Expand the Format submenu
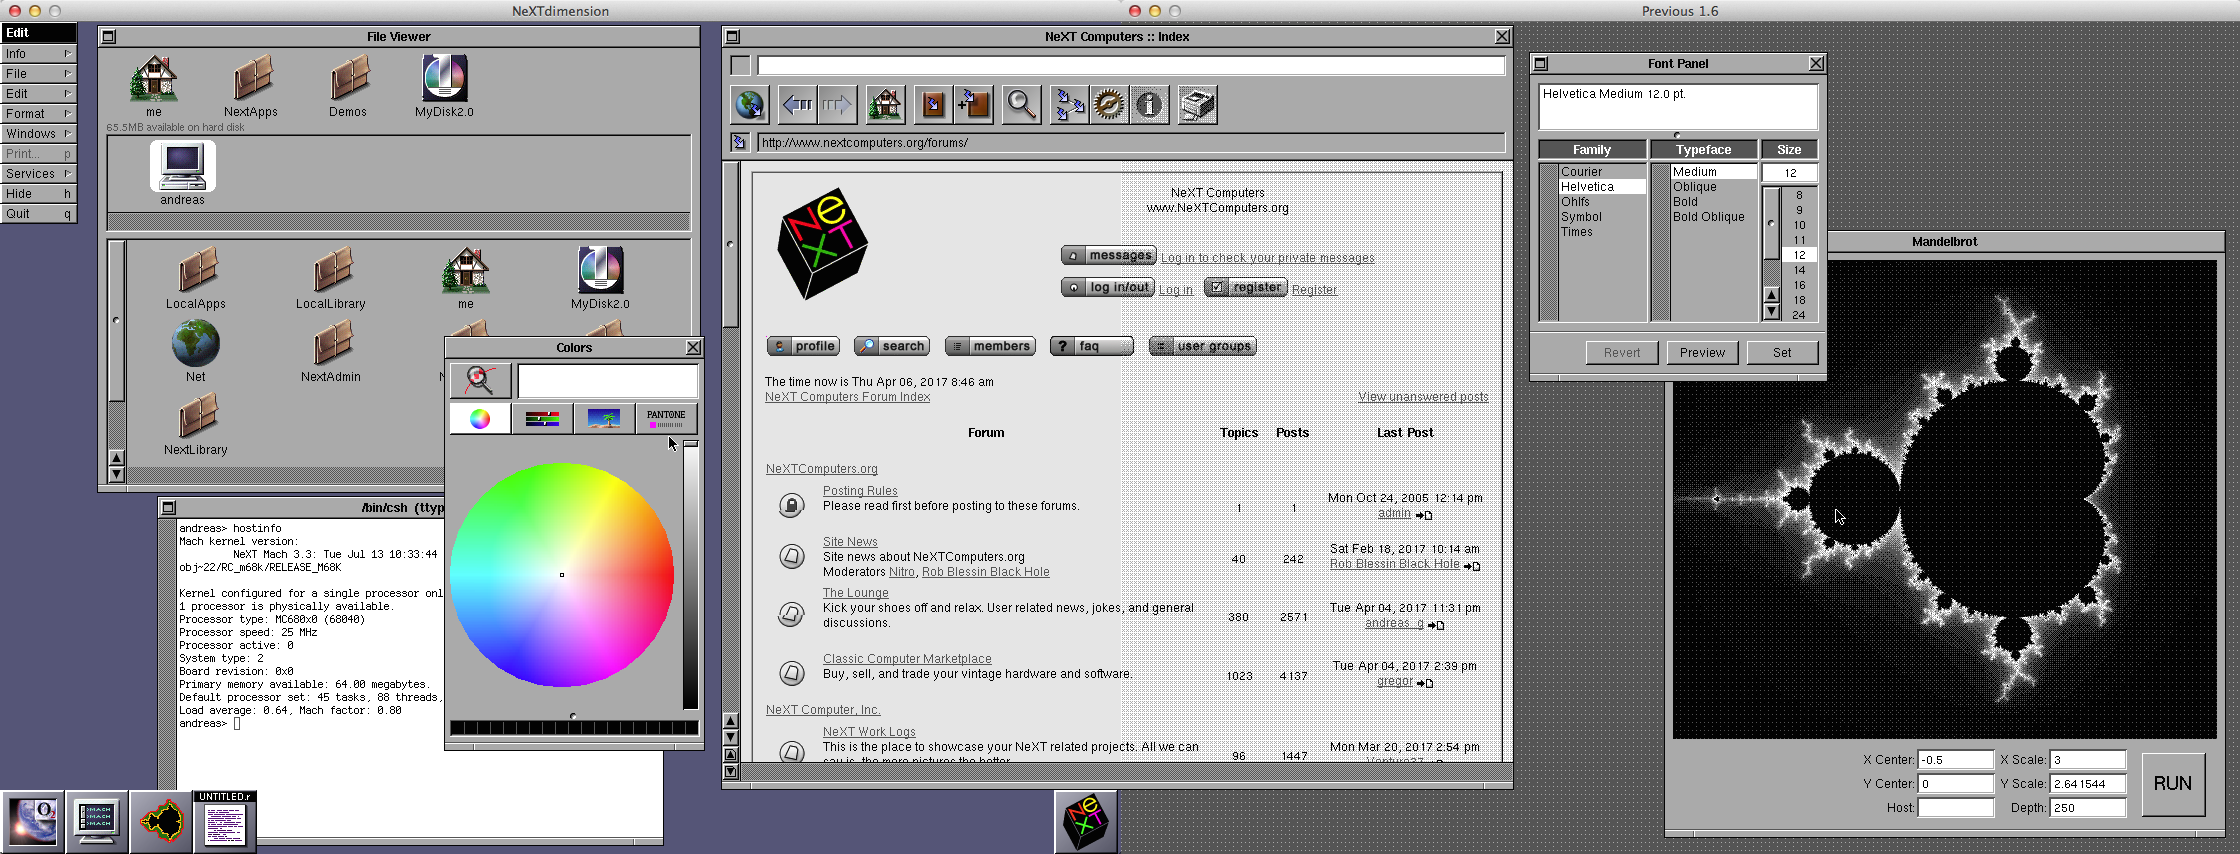 point(38,114)
